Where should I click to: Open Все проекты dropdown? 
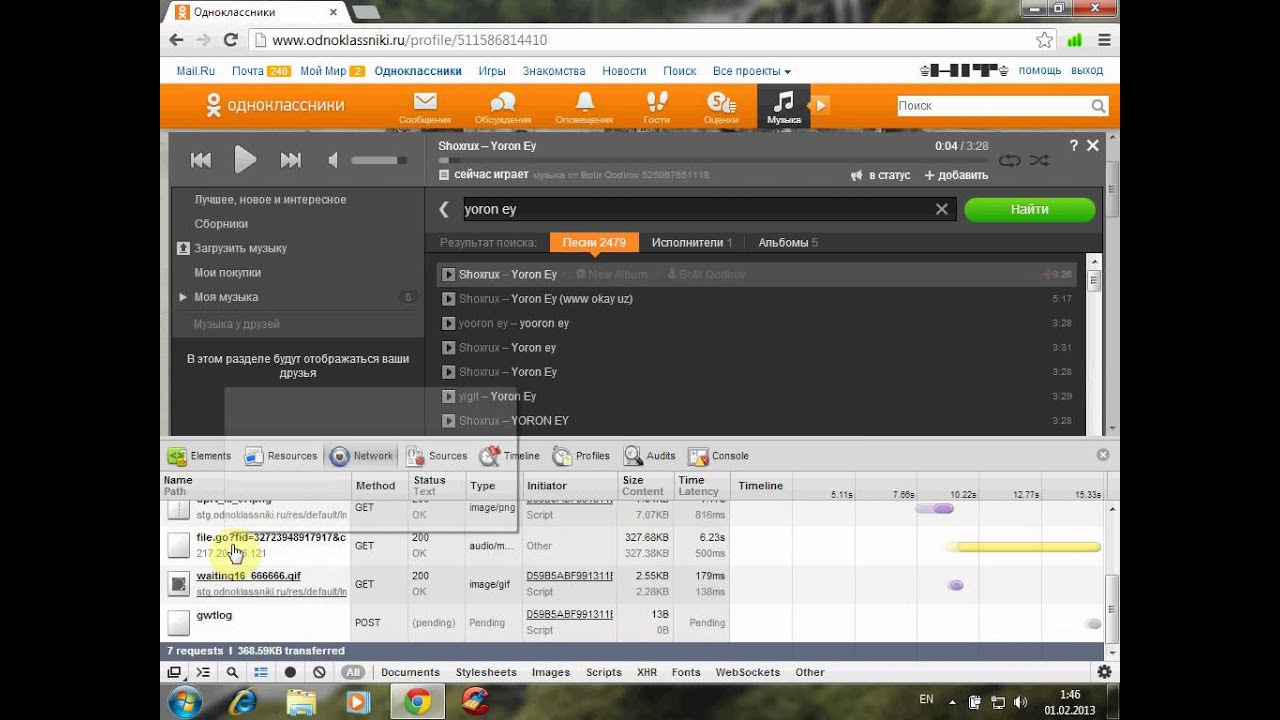[x=752, y=71]
